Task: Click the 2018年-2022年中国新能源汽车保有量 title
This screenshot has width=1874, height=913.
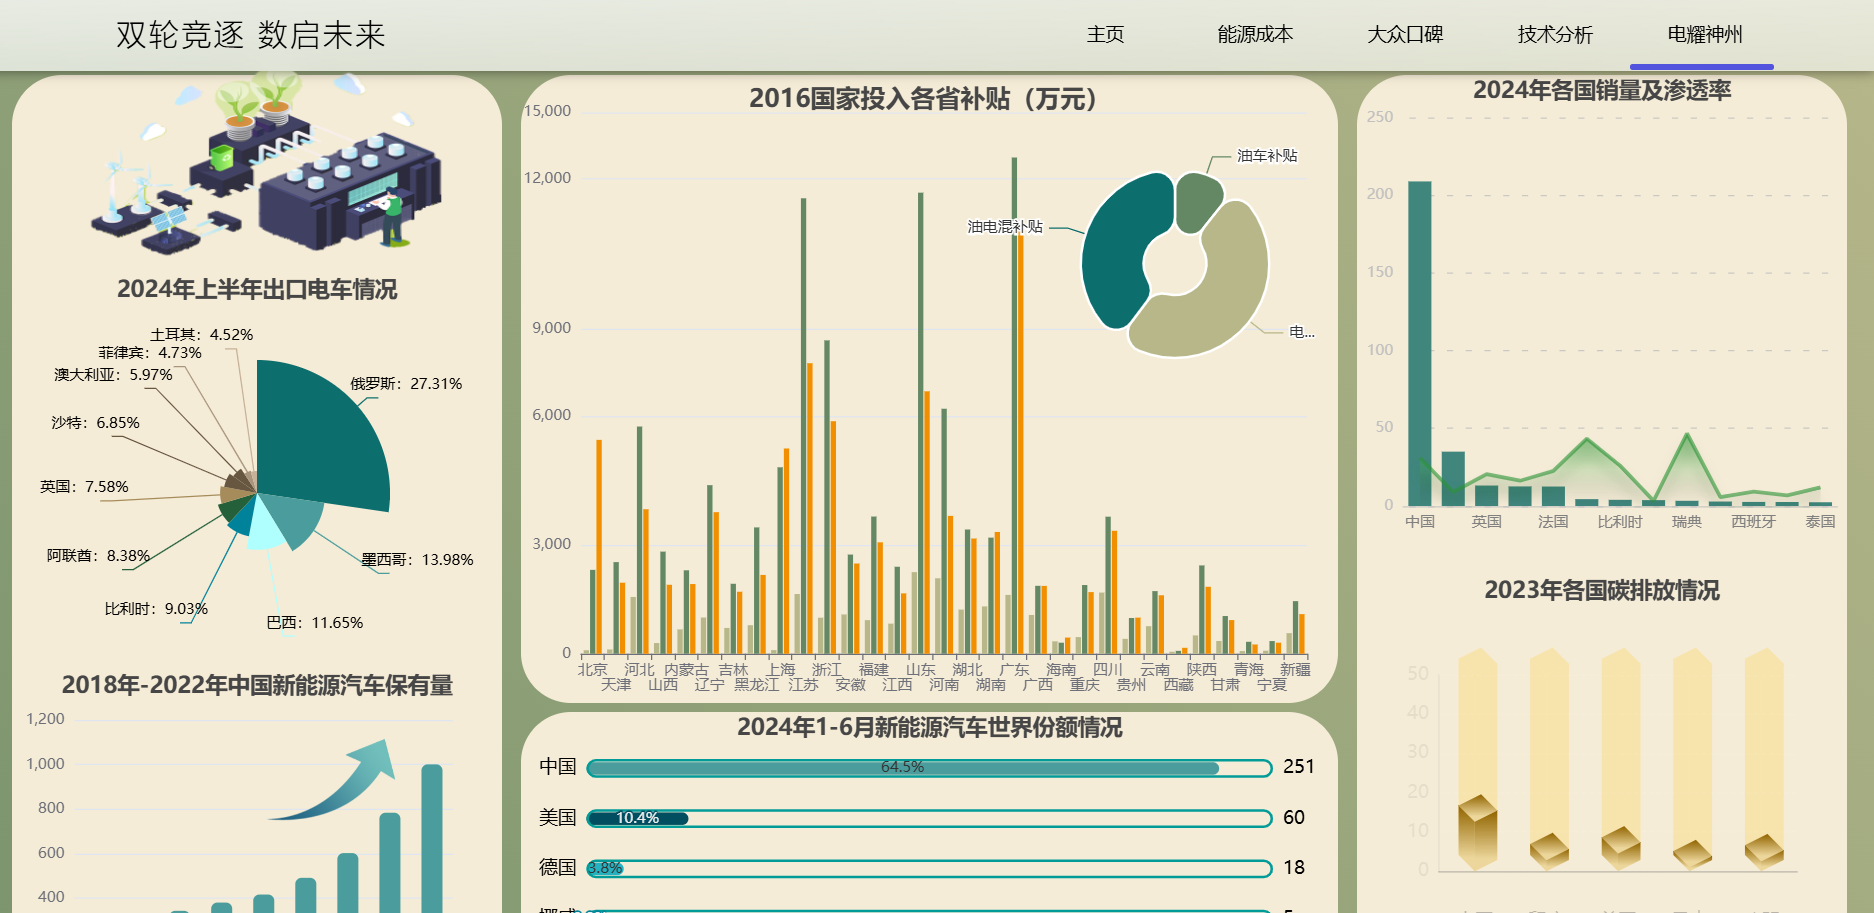Action: point(257,685)
